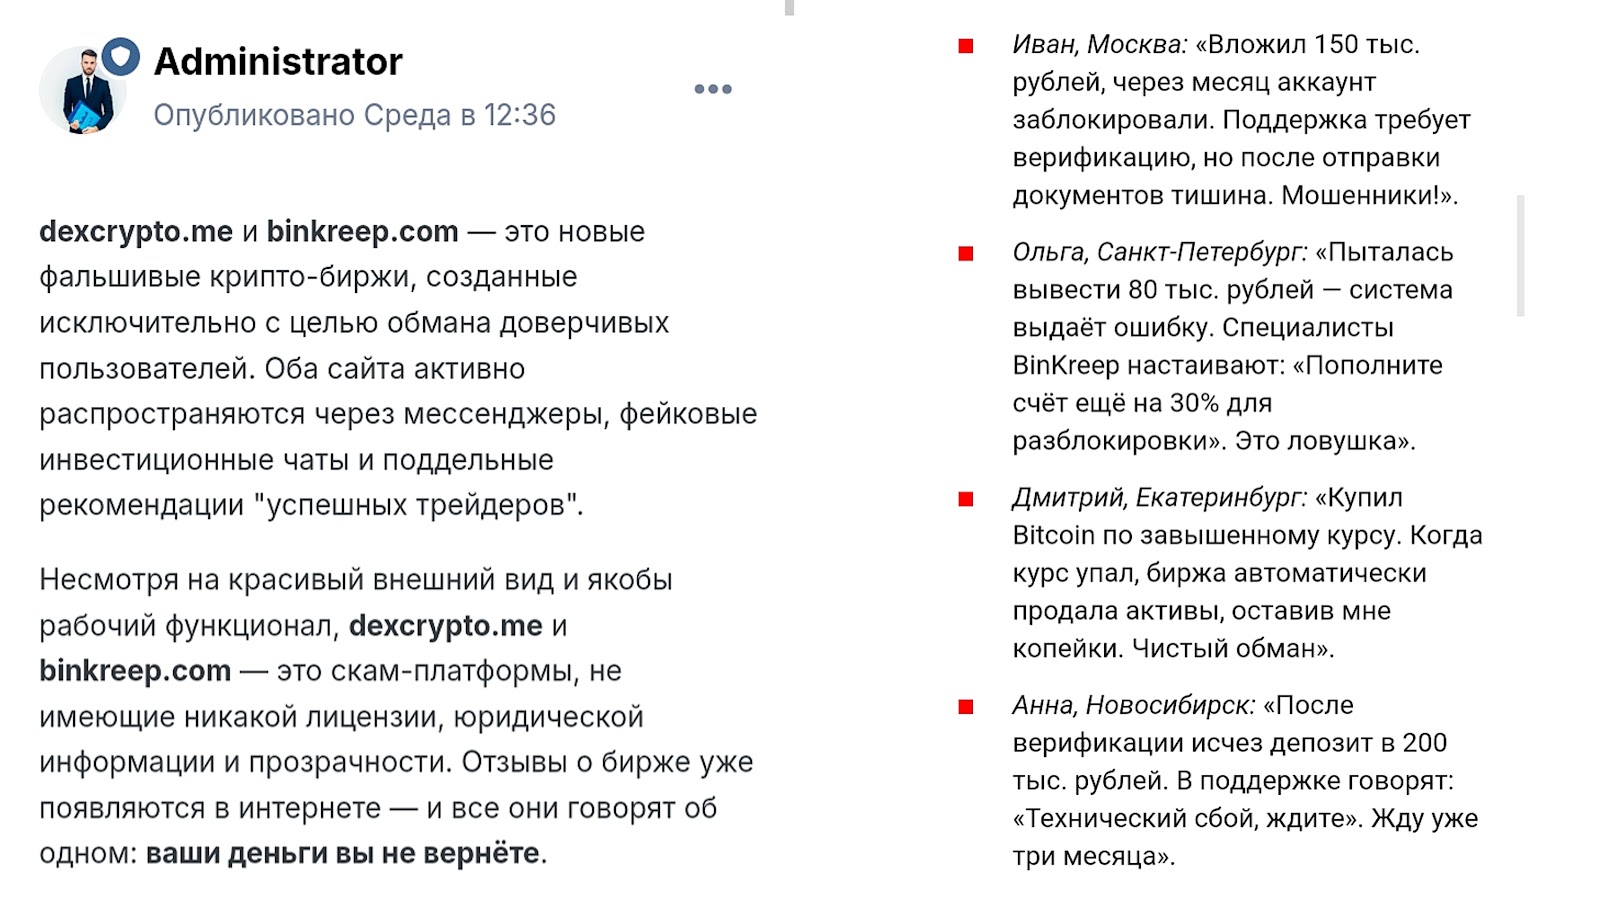Click the red bullet beside Анна, Новосибирск
The image size is (1600, 900).
tap(966, 707)
